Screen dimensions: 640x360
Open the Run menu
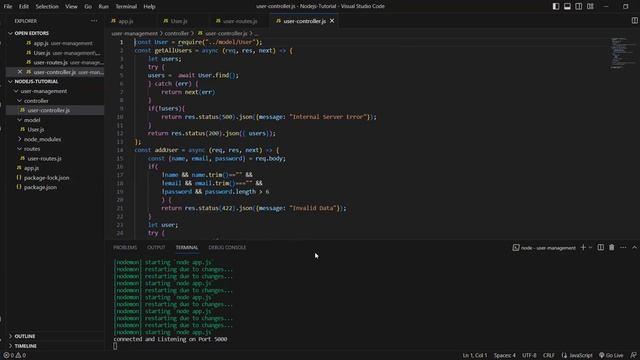pyautogui.click(x=104, y=7)
